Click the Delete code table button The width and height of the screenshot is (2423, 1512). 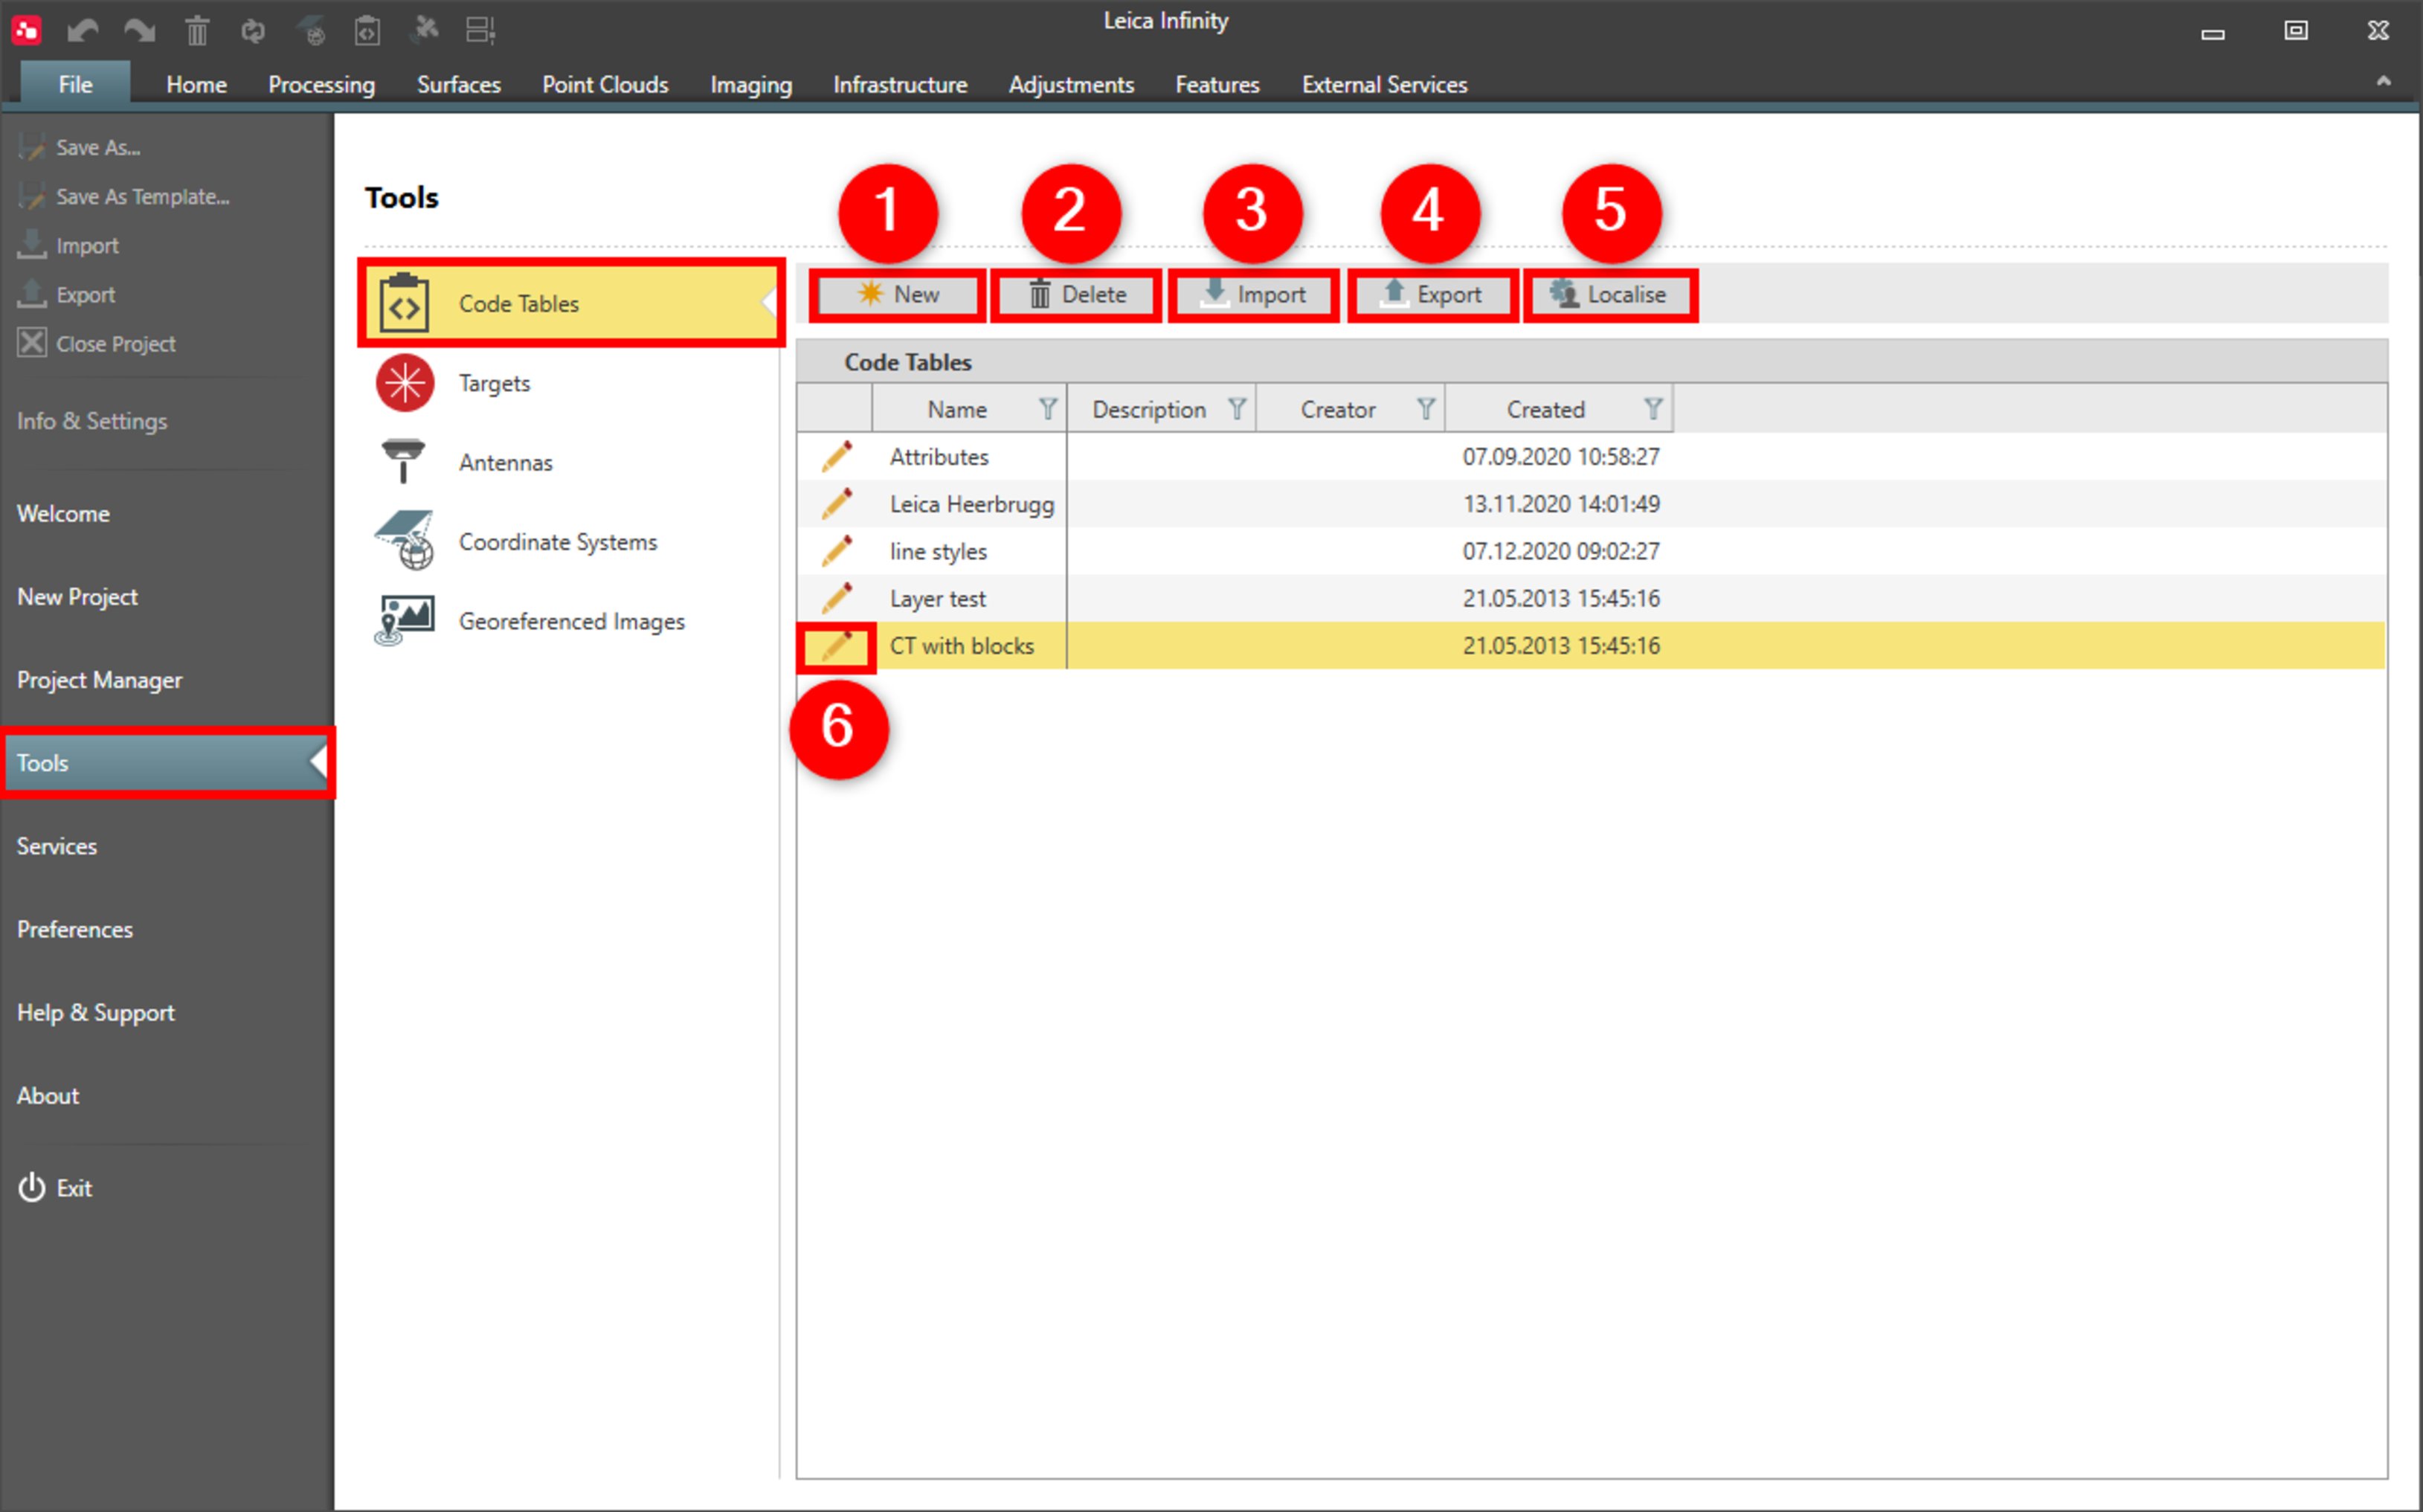pyautogui.click(x=1076, y=295)
